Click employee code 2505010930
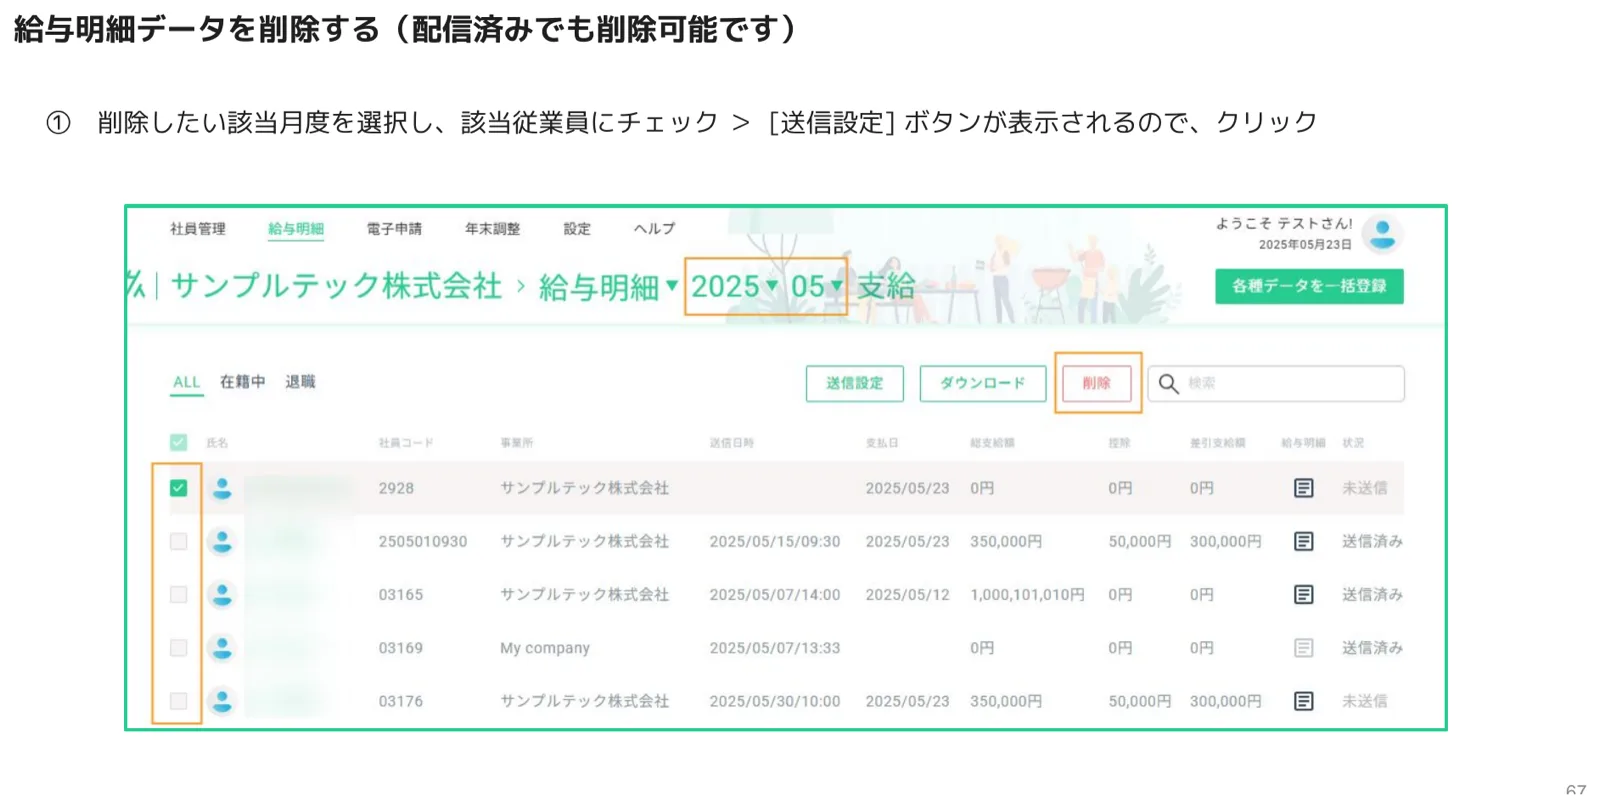 click(x=423, y=541)
